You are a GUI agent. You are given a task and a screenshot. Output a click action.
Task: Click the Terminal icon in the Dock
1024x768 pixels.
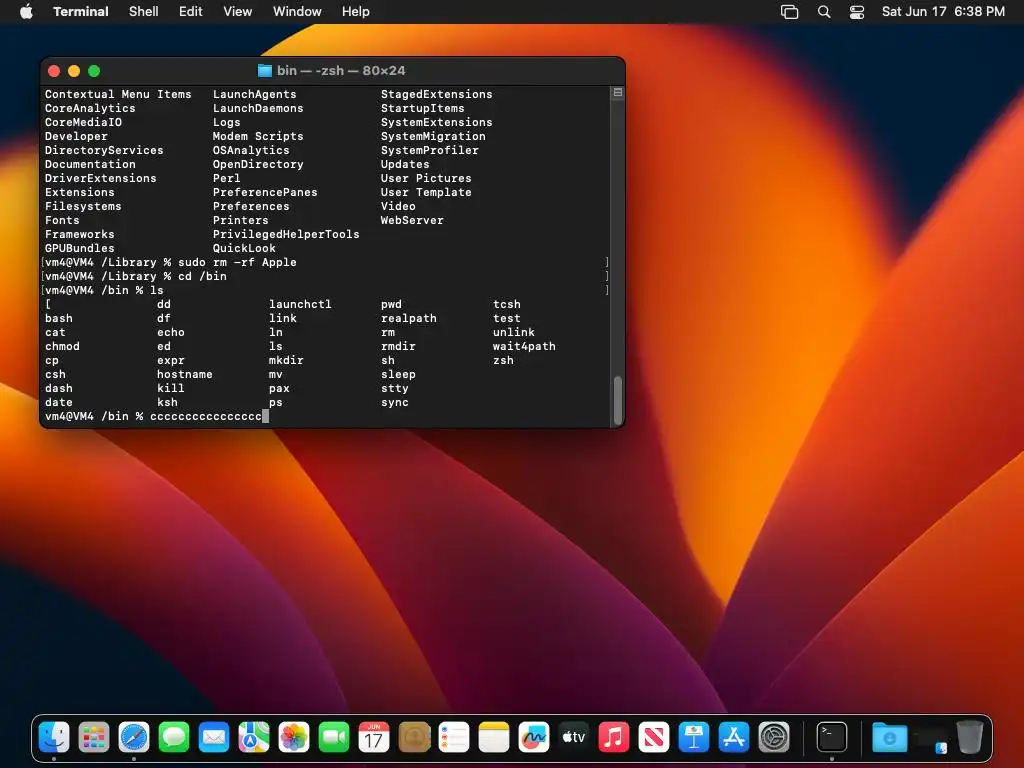[x=832, y=737]
